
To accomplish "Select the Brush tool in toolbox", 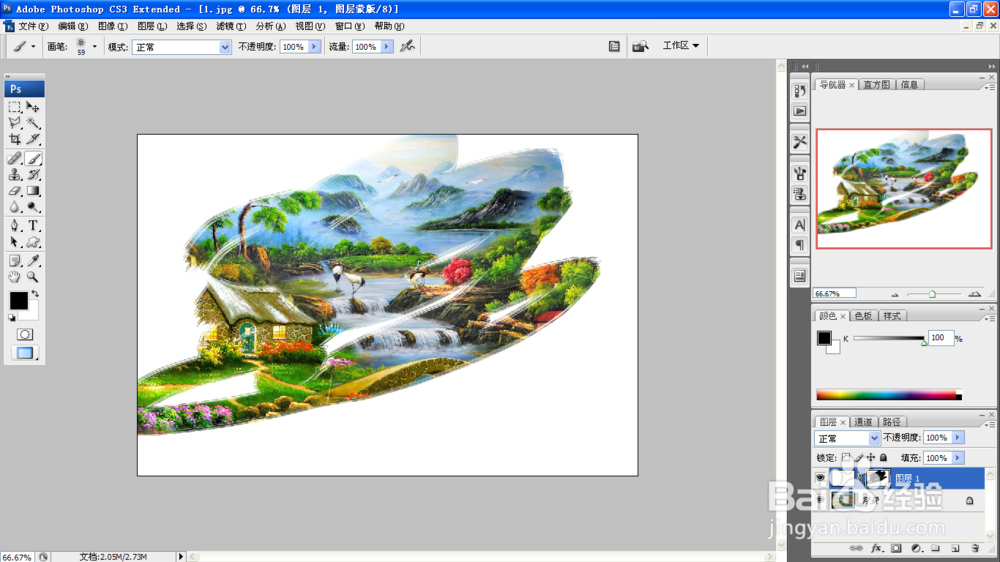I will tap(33, 158).
